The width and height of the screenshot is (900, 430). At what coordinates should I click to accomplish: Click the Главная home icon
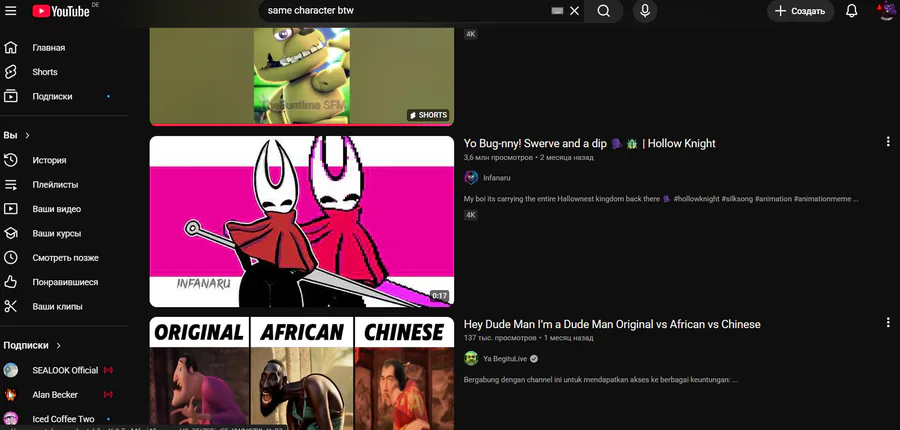[x=10, y=48]
